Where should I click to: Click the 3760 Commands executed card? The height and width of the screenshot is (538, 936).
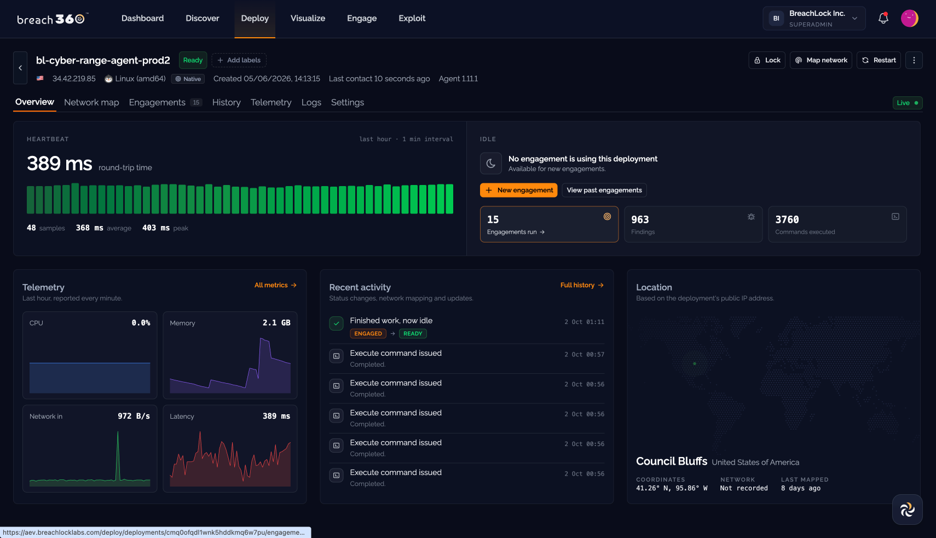(837, 225)
